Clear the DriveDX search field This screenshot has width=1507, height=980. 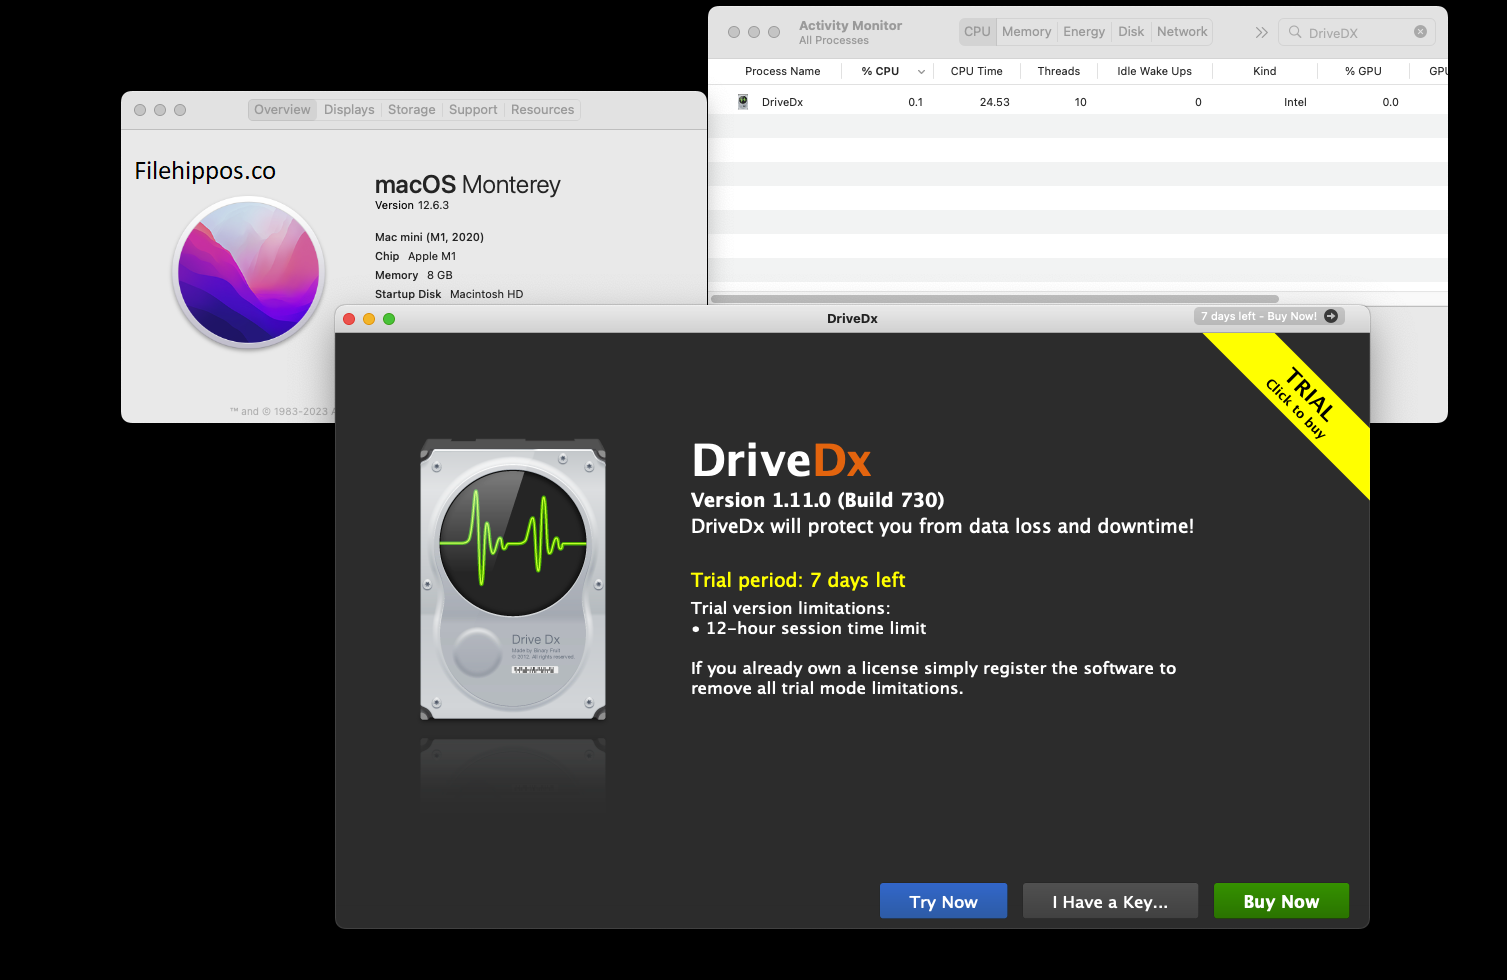(1420, 32)
